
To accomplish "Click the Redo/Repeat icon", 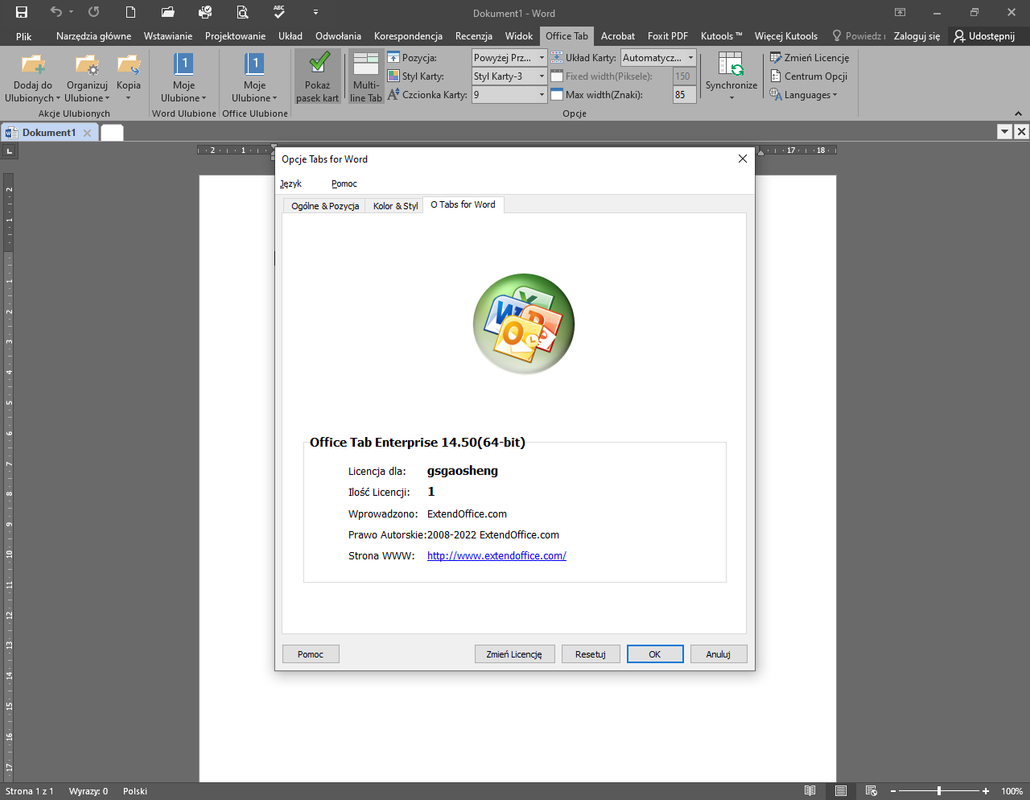I will tap(94, 12).
